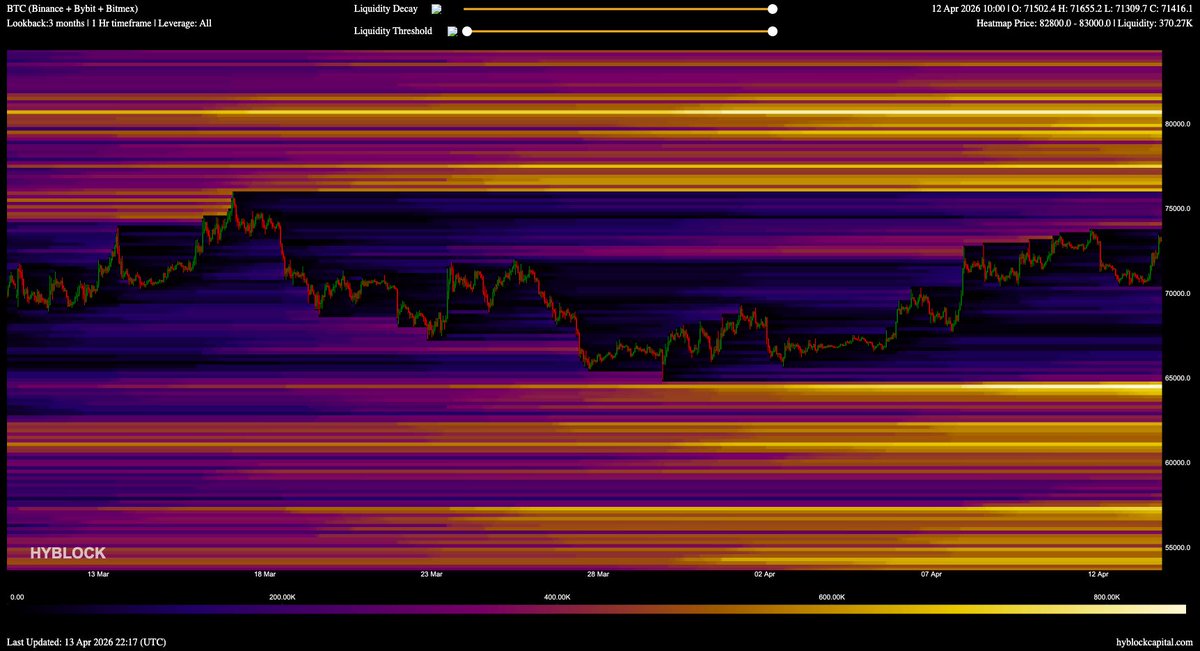
Task: Click the Liquidity Decay slider handle
Action: [x=772, y=9]
